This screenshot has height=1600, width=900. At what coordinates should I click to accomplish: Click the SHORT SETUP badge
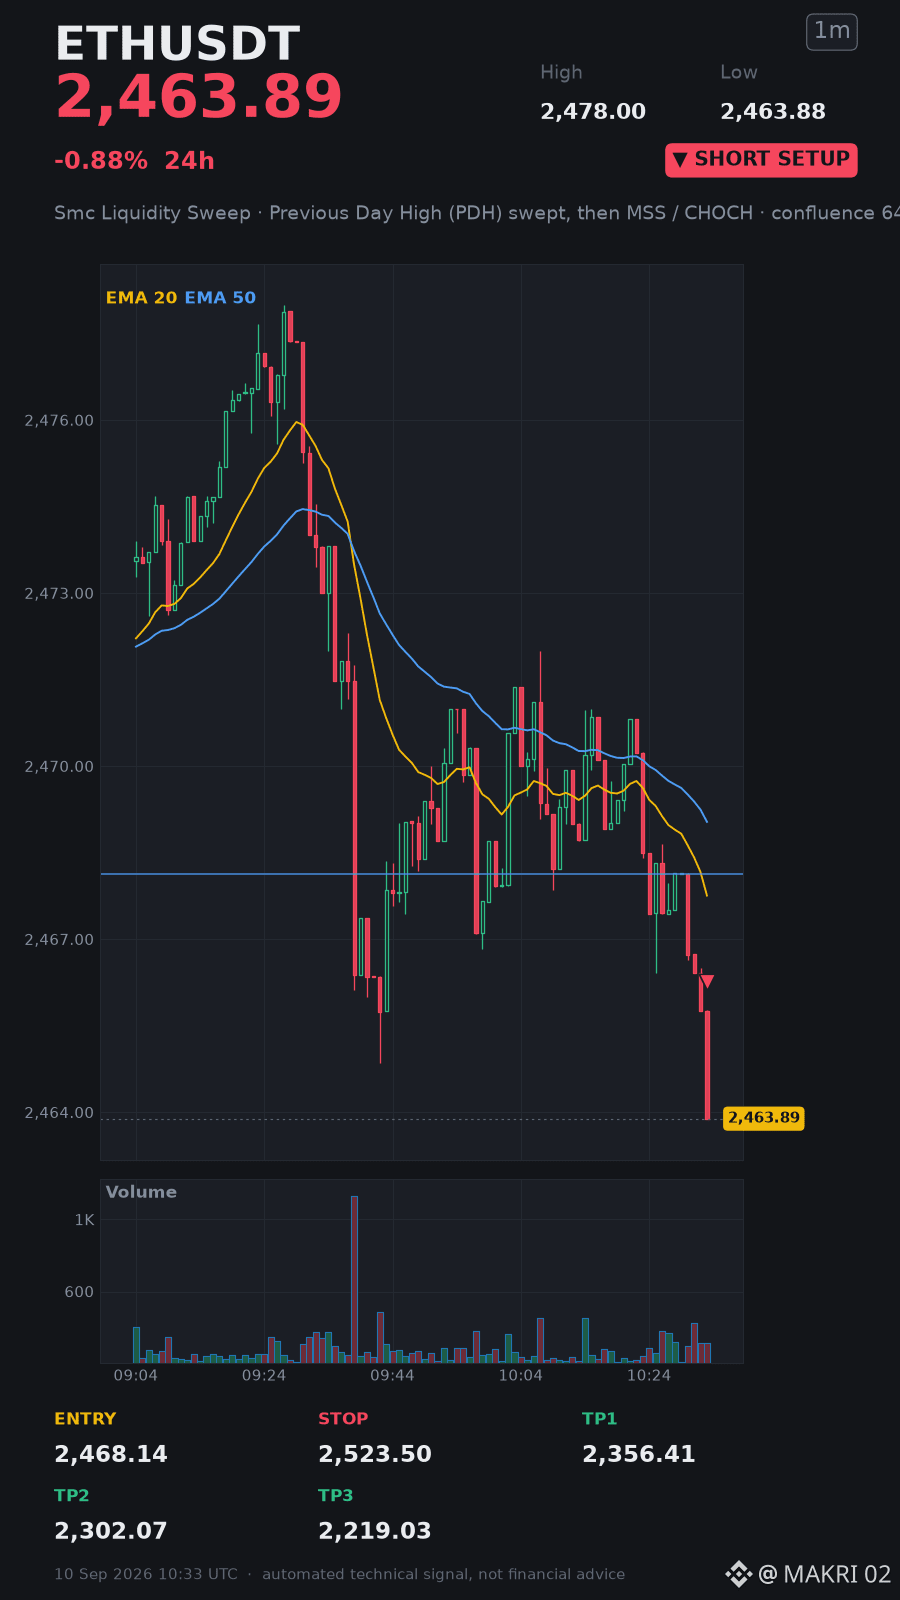[x=761, y=160]
